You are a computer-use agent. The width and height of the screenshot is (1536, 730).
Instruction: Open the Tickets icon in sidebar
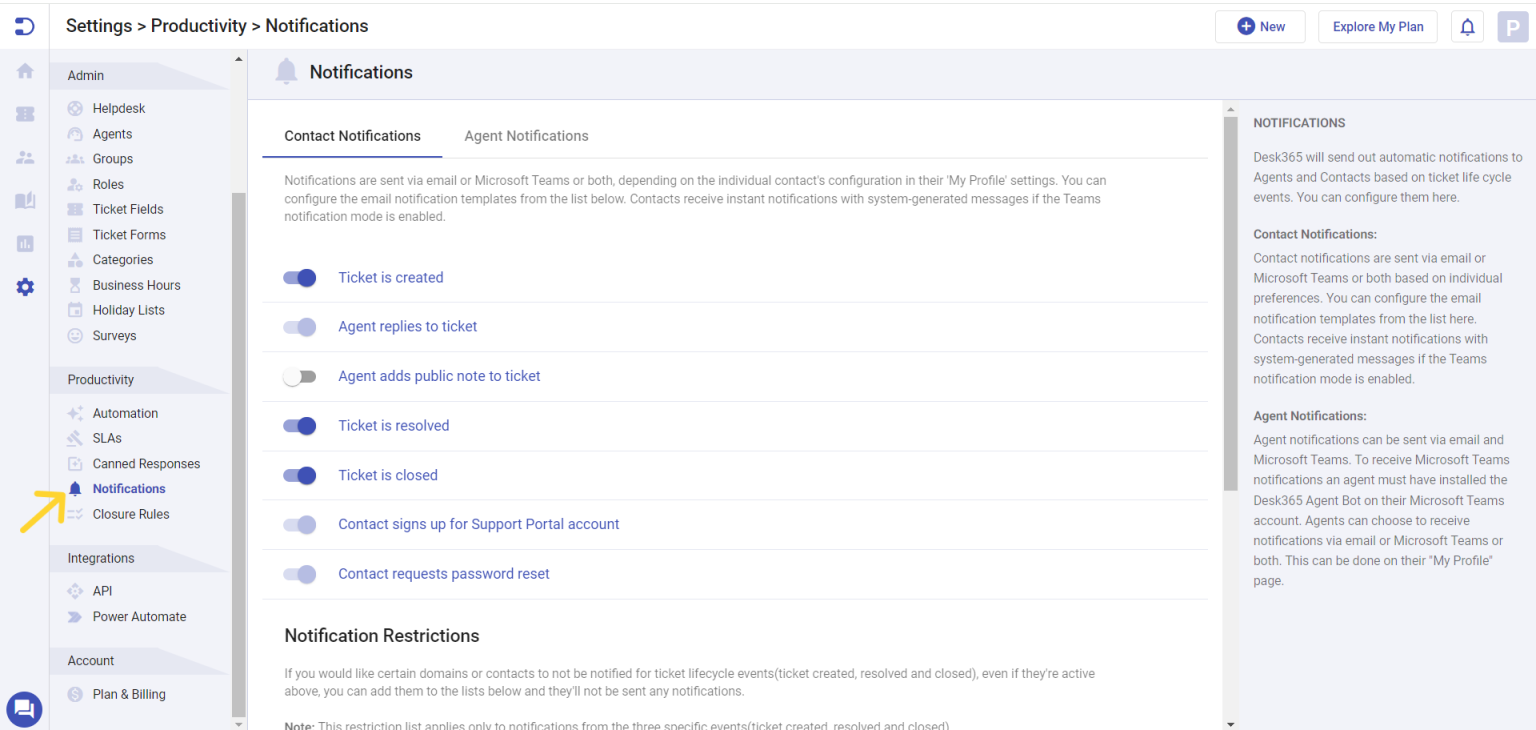point(24,114)
